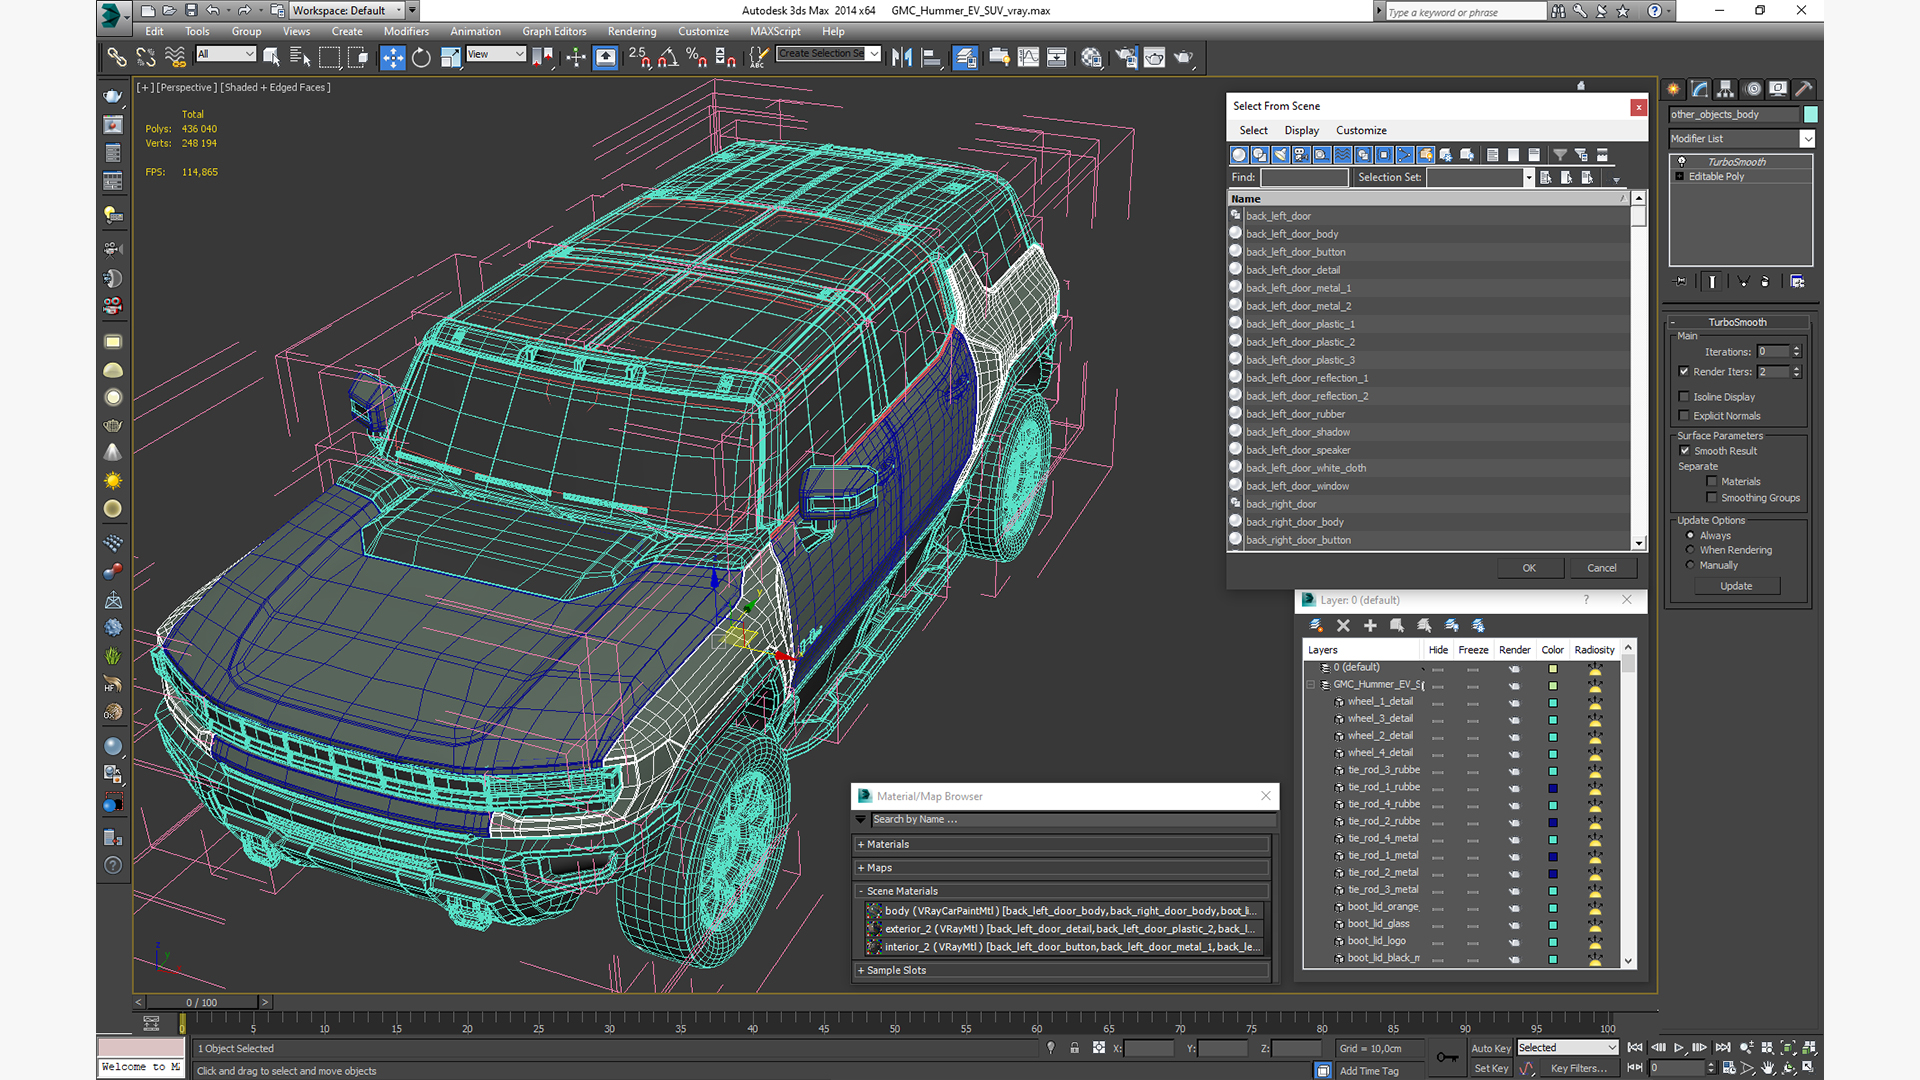This screenshot has width=1920, height=1080.
Task: Open Rendering menu
Action: tap(632, 31)
